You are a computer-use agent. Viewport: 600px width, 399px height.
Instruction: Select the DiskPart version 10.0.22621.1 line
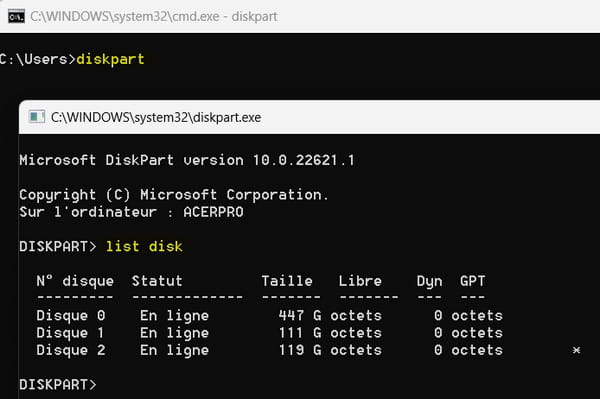tap(187, 160)
